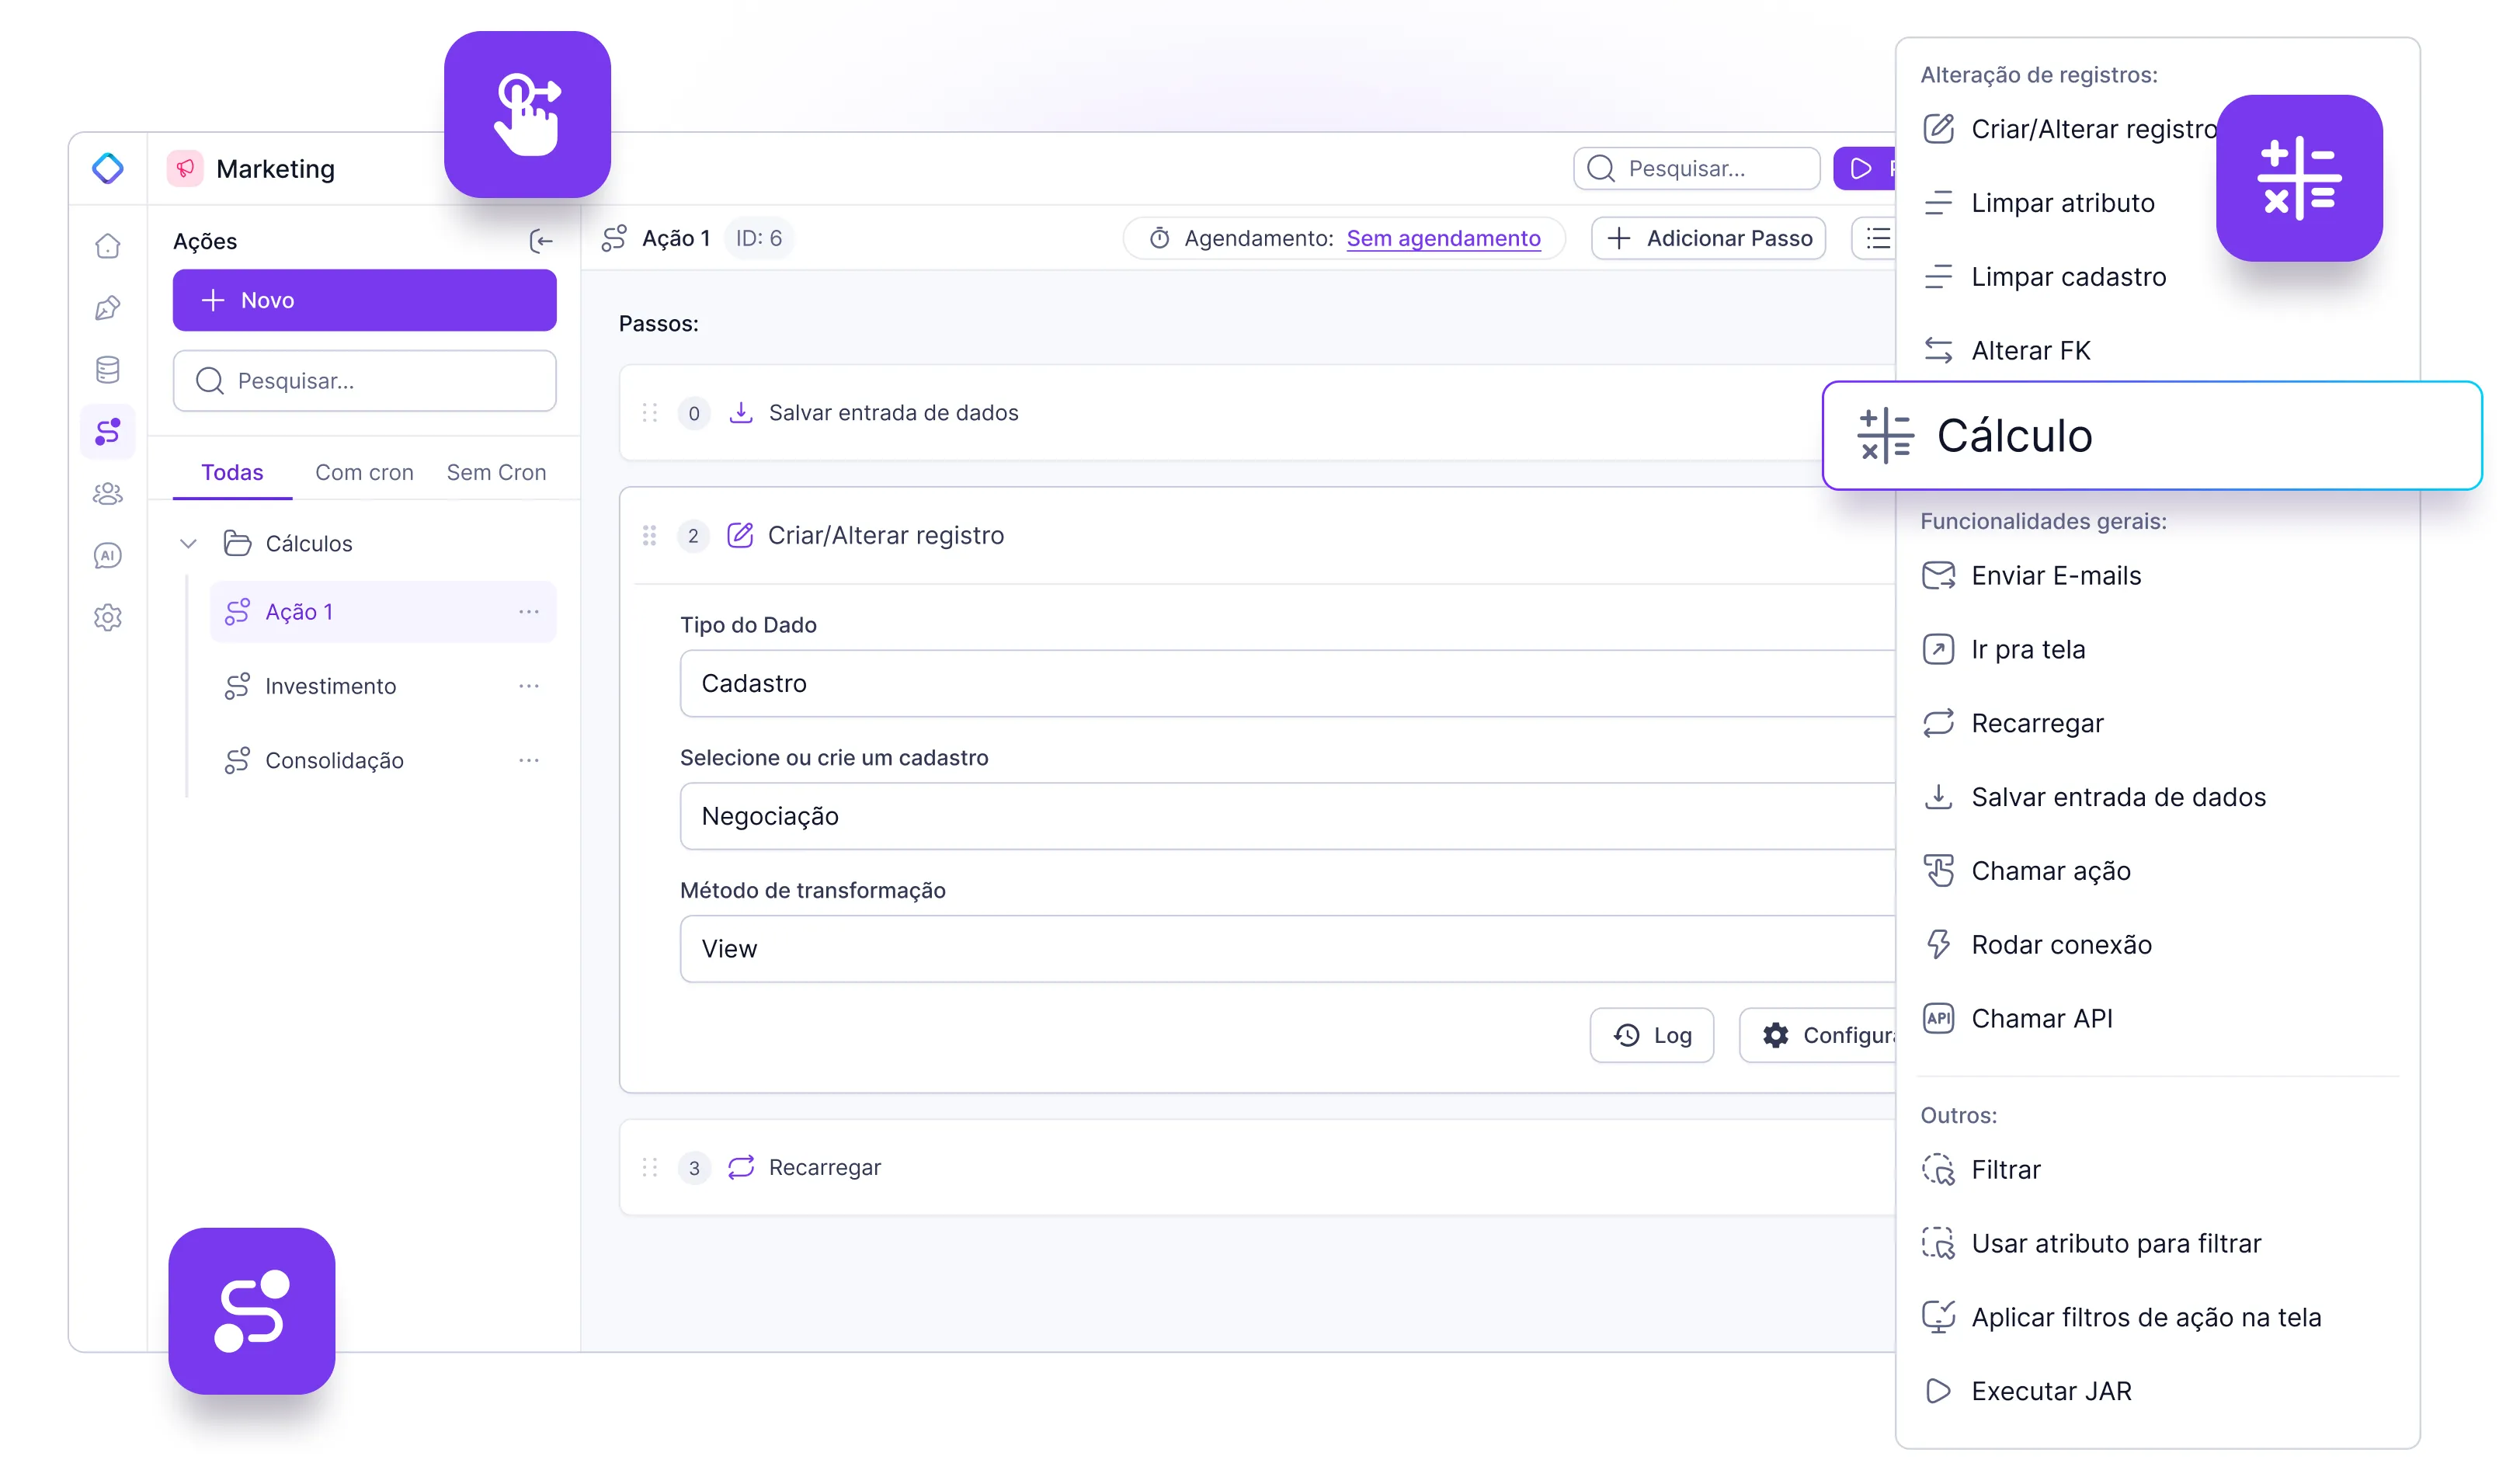Open the Método de transformação View dropdown
This screenshot has width=2513, height=1484.
coord(1288,949)
